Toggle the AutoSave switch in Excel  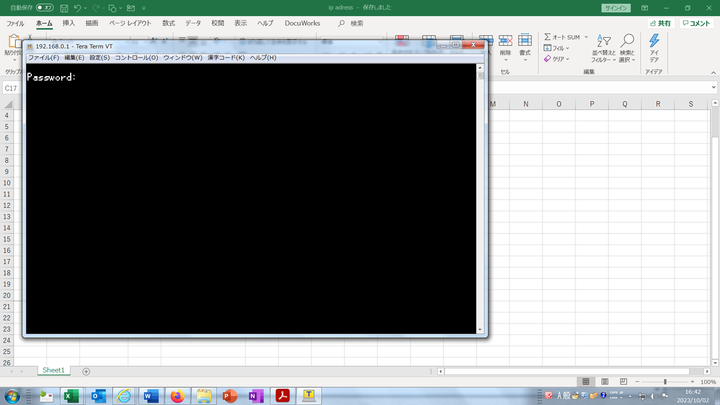click(x=44, y=7)
